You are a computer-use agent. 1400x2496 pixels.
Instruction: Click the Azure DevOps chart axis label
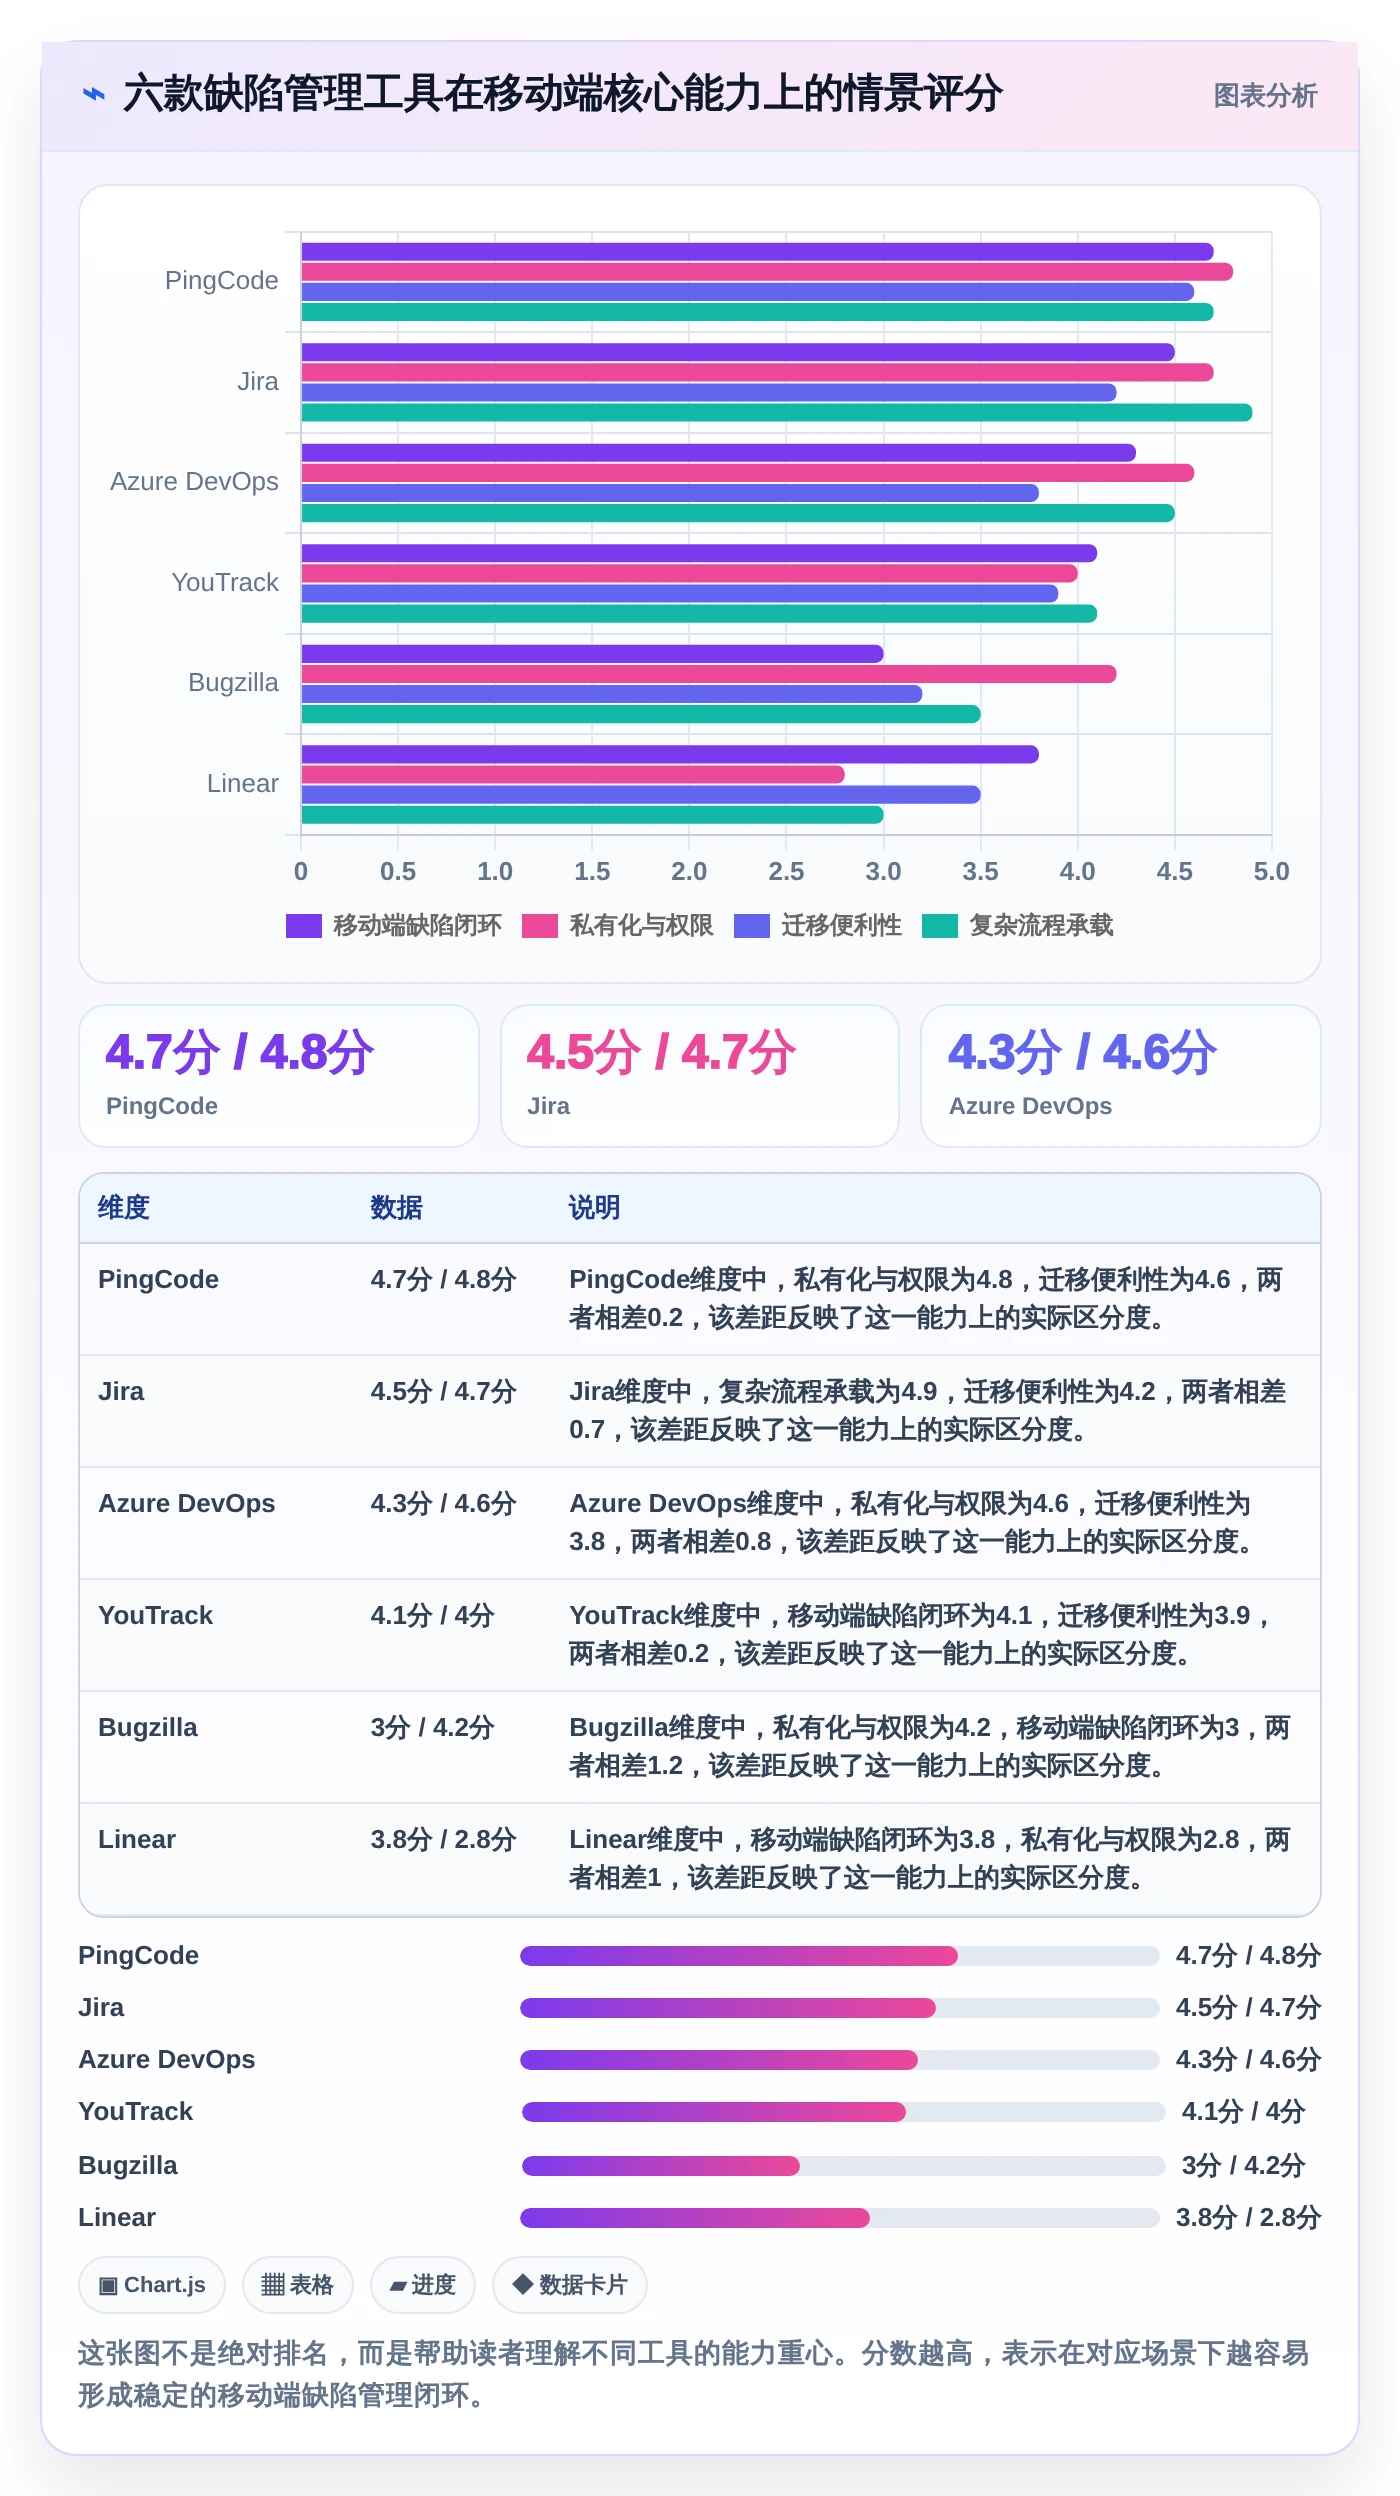195,482
